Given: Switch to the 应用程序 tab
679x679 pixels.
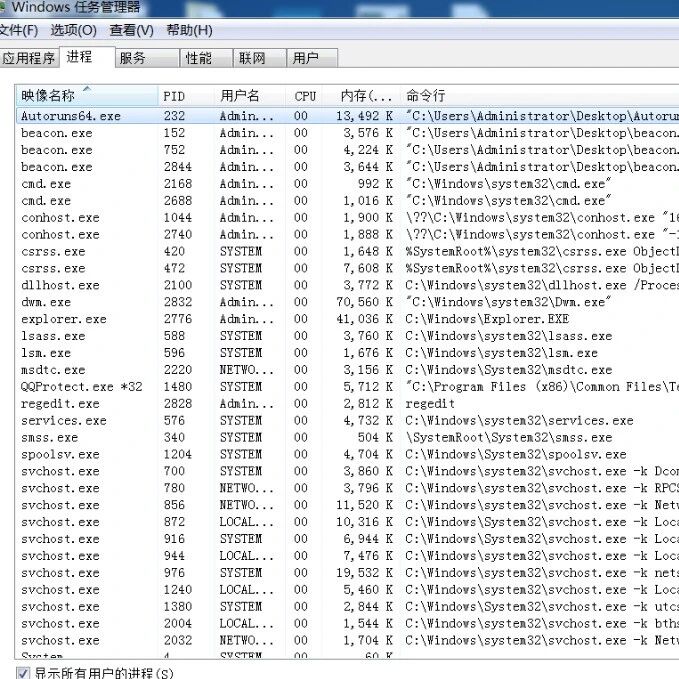Looking at the screenshot, I should coord(29,58).
